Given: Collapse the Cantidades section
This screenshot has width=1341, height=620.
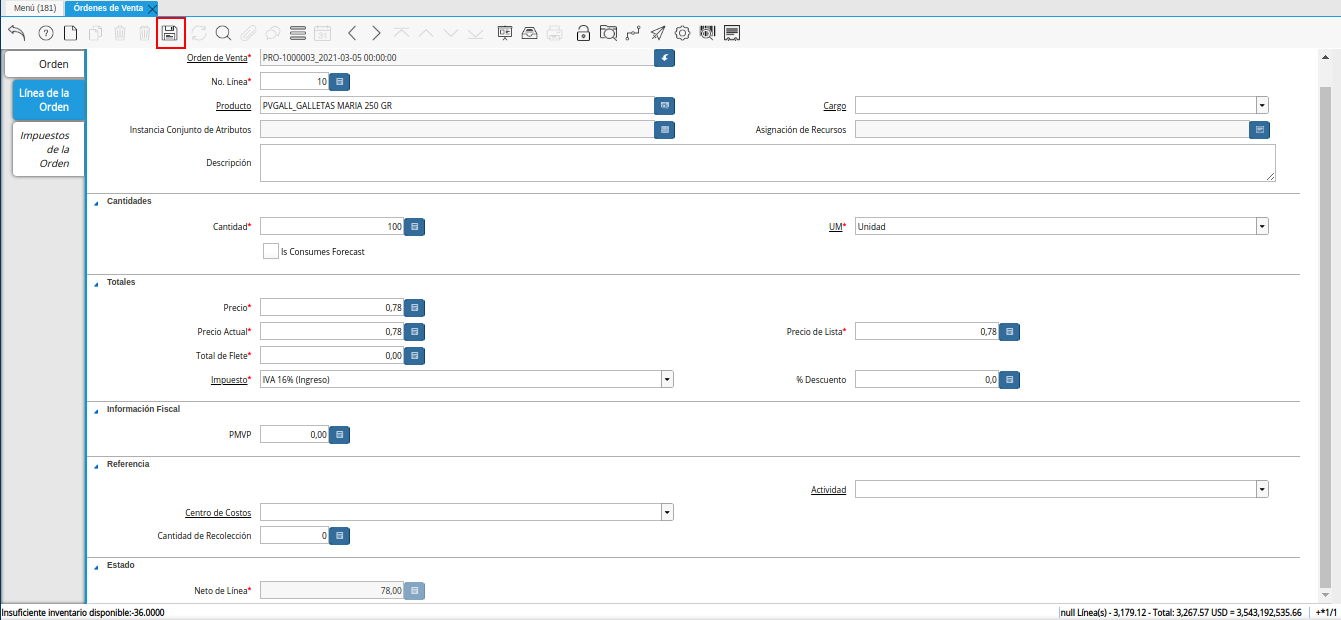Looking at the screenshot, I should coord(97,202).
